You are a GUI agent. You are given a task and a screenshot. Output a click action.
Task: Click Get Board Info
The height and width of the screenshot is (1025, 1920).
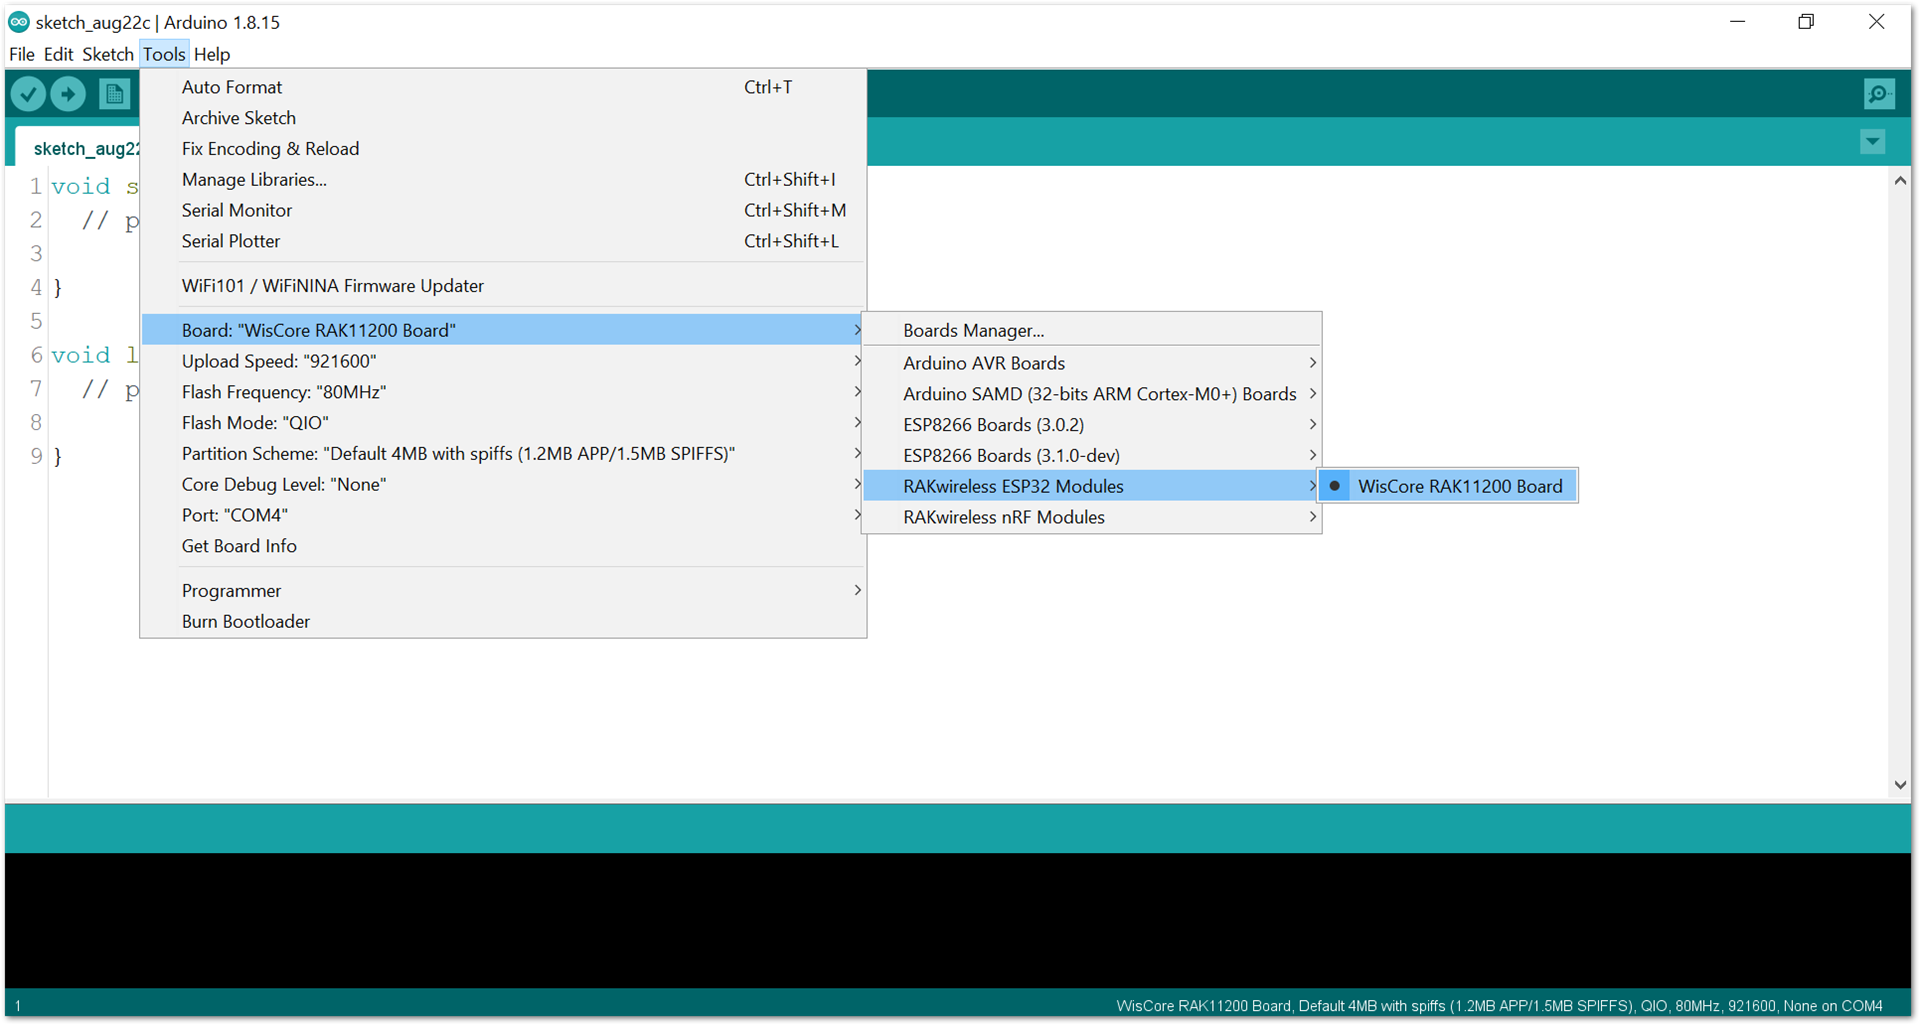point(503,546)
